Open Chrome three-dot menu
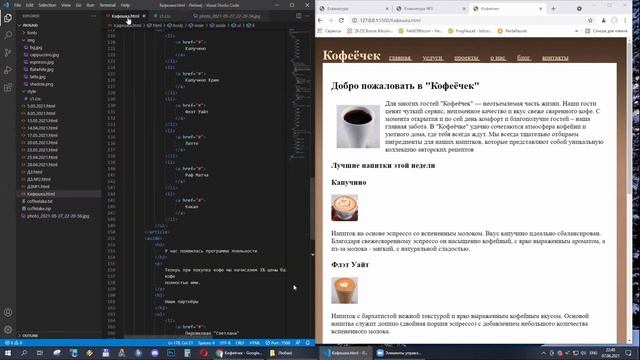This screenshot has height=360, width=640. (x=625, y=20)
